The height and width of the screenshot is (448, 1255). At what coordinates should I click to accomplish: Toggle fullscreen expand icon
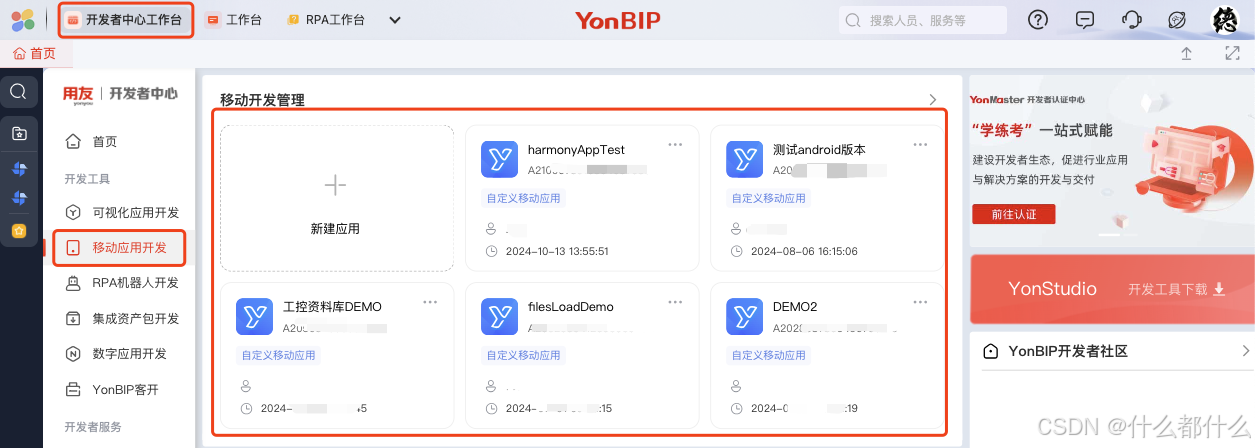(1232, 54)
